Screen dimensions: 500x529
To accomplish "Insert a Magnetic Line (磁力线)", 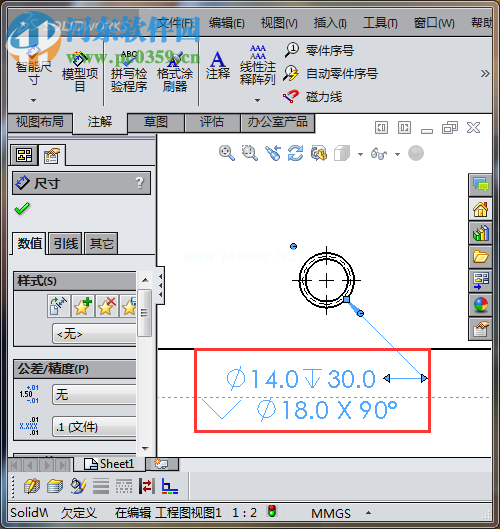I will click(x=313, y=97).
